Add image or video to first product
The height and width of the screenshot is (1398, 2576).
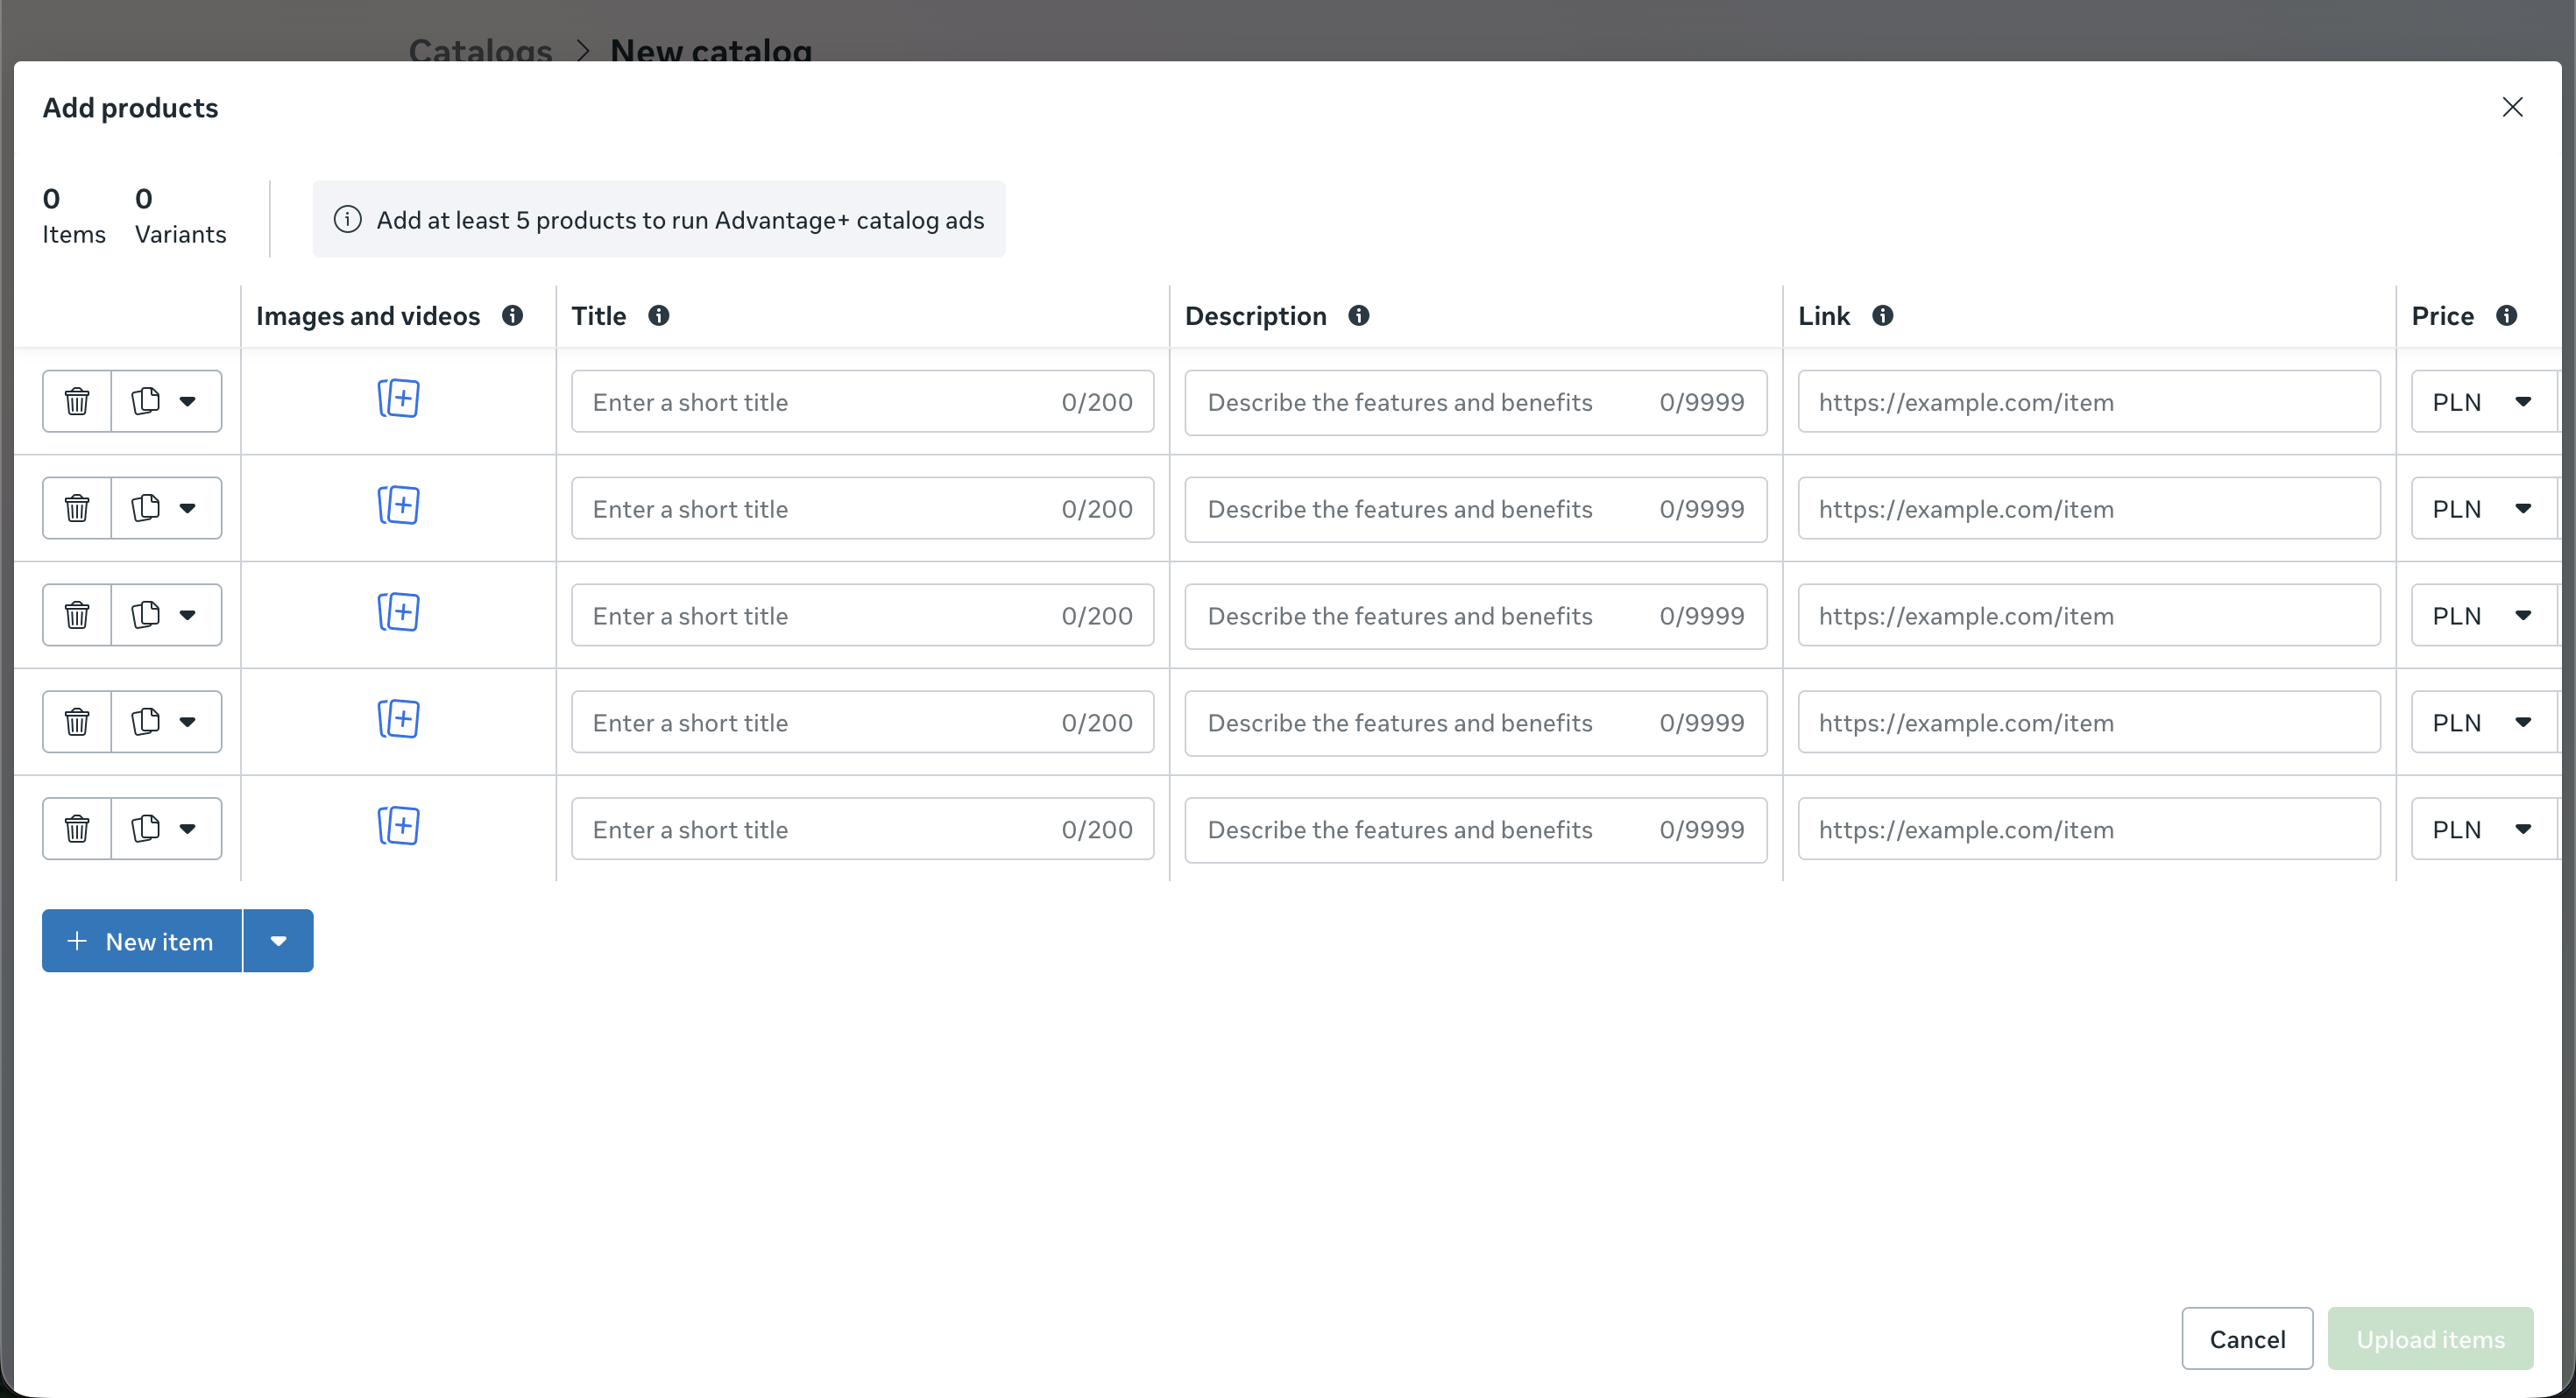tap(398, 399)
